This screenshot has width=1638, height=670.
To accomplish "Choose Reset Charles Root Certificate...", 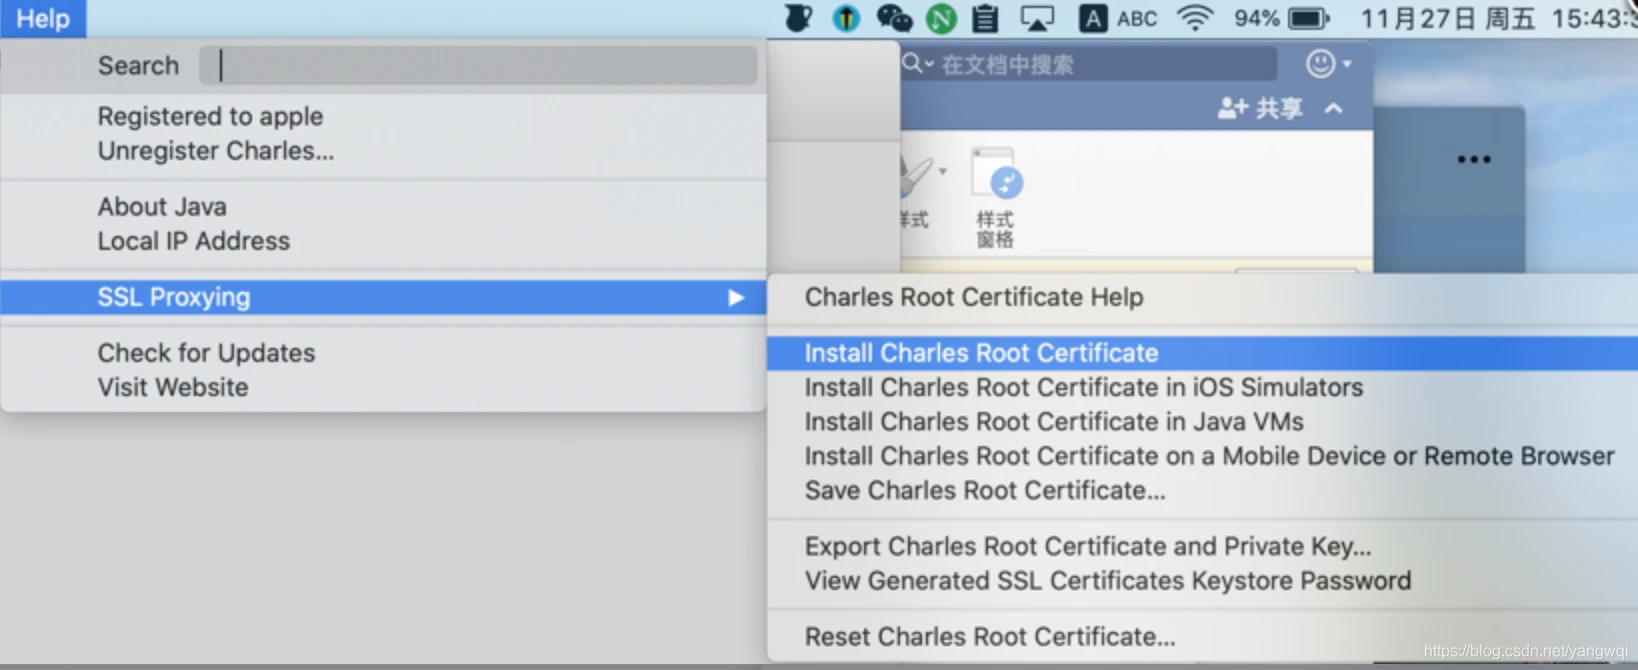I will 1202,637.
